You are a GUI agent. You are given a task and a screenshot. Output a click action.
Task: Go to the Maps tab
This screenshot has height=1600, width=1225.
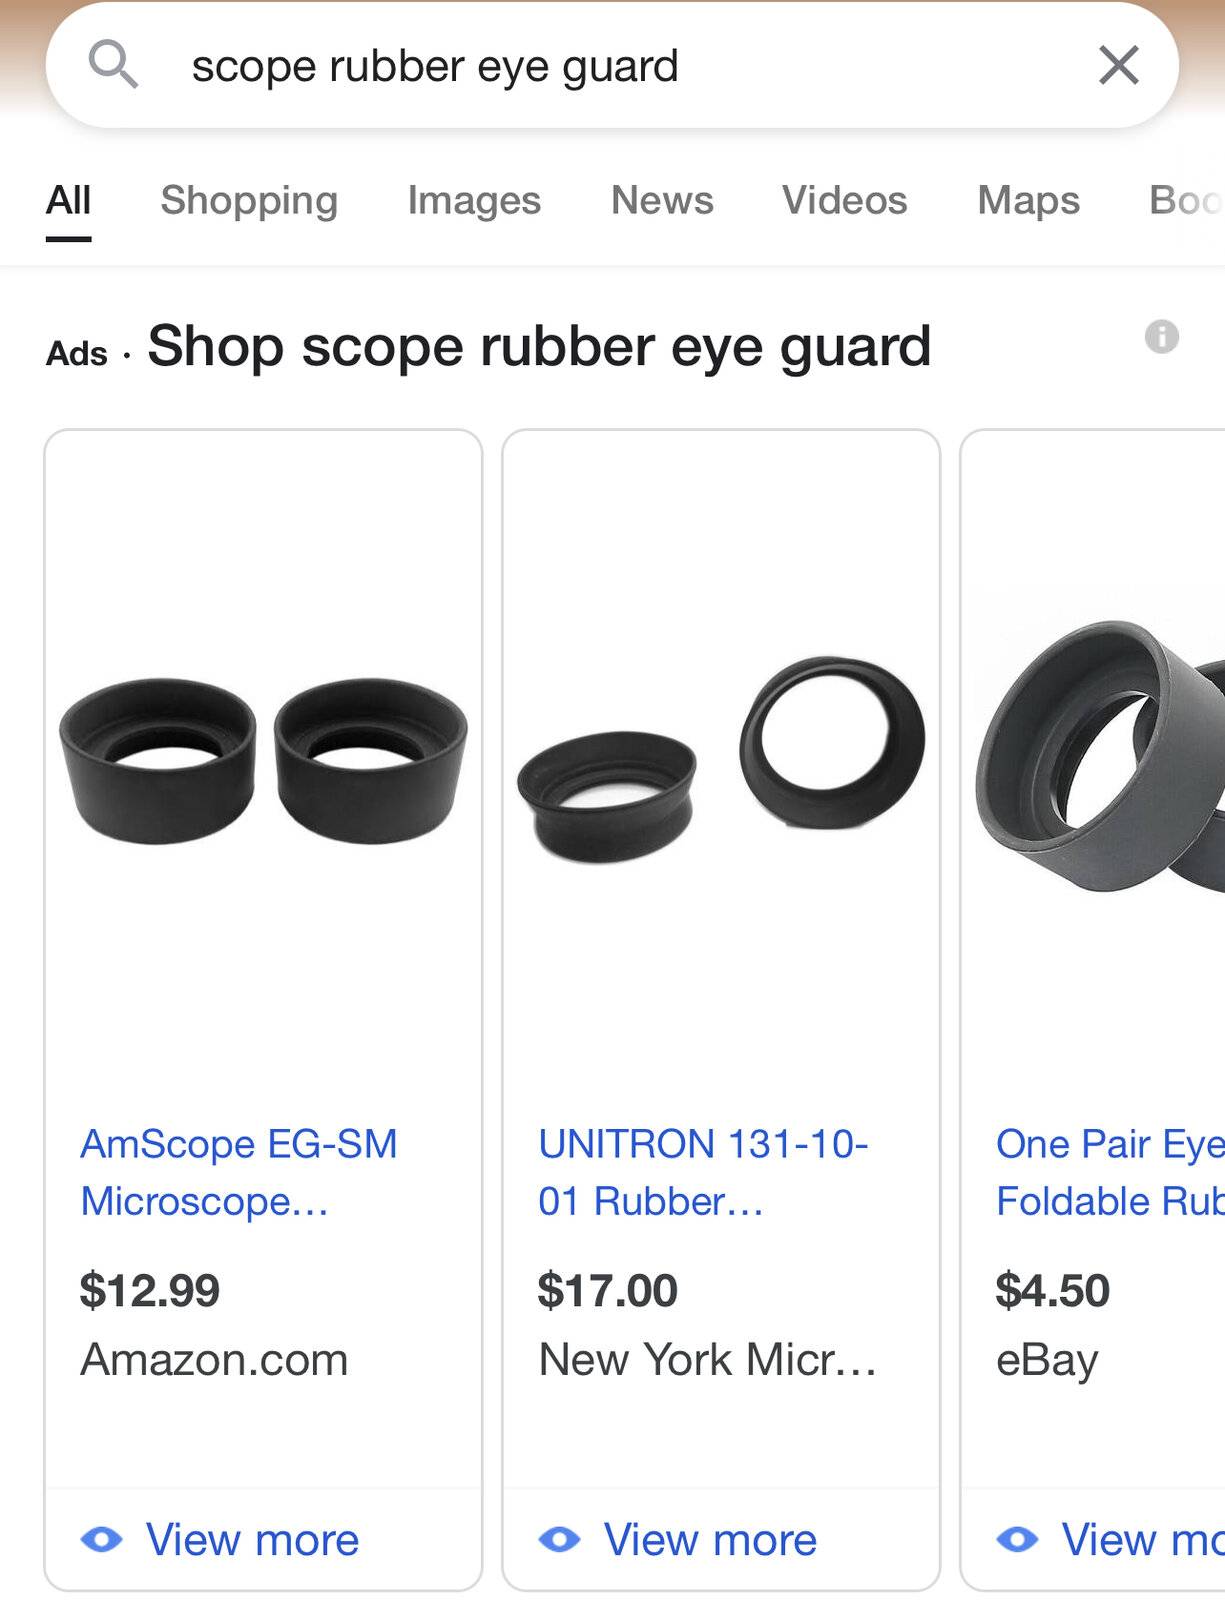(1028, 200)
